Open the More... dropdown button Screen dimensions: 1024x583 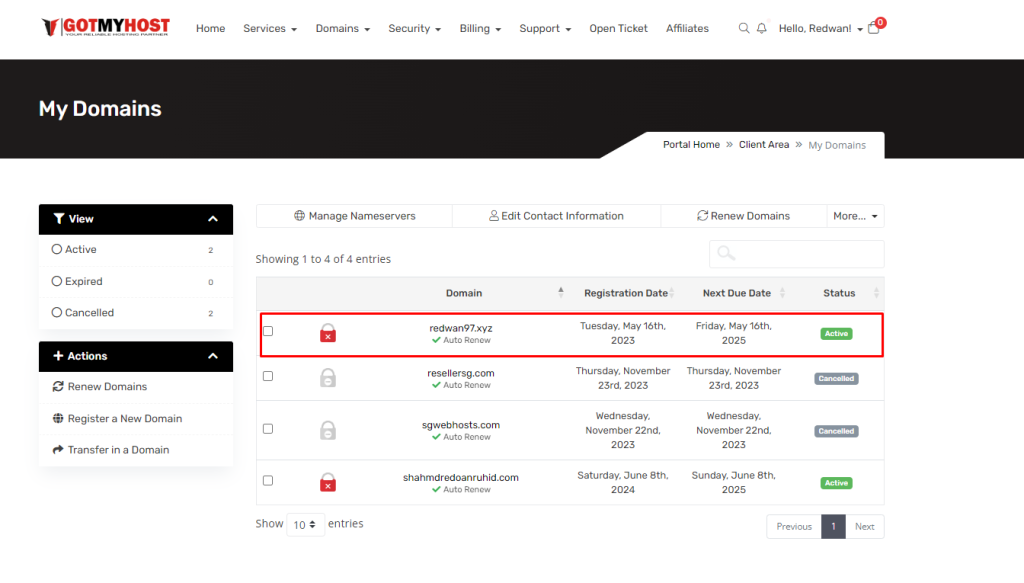pos(855,216)
